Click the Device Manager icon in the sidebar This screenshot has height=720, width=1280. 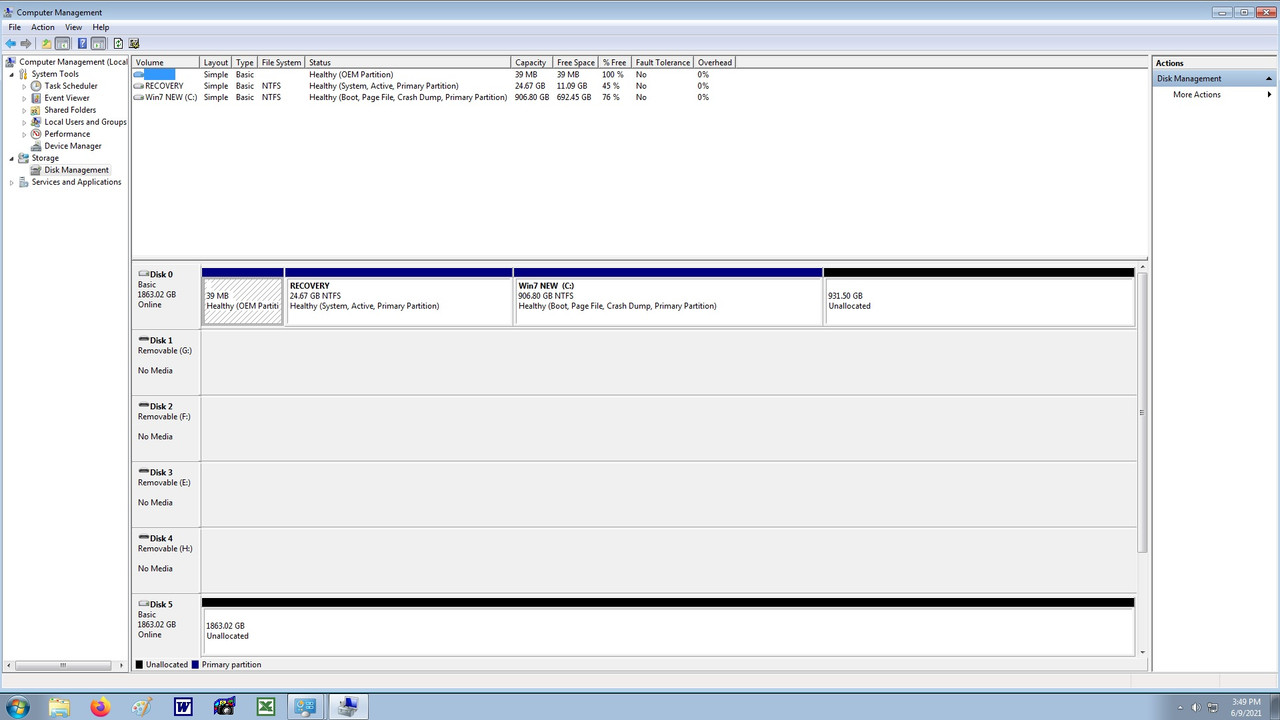pyautogui.click(x=36, y=145)
